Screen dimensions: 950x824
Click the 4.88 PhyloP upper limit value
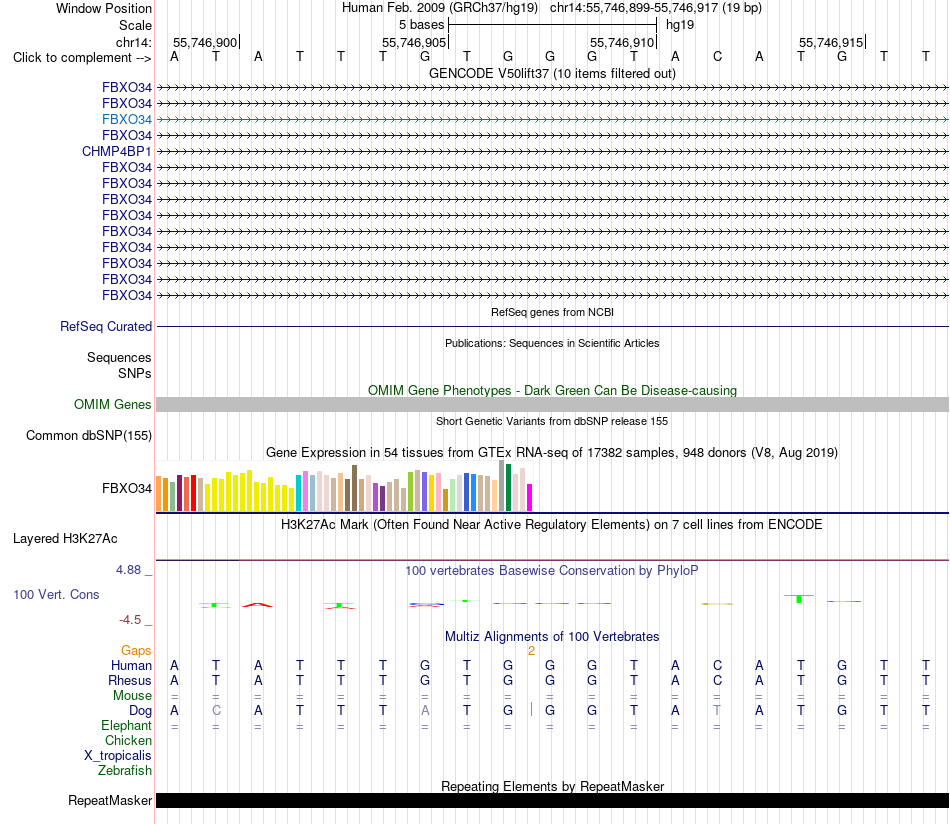tap(128, 570)
